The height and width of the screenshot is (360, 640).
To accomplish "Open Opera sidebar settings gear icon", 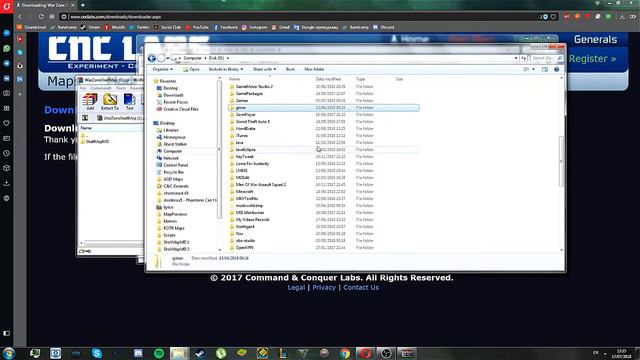I will click(7, 198).
